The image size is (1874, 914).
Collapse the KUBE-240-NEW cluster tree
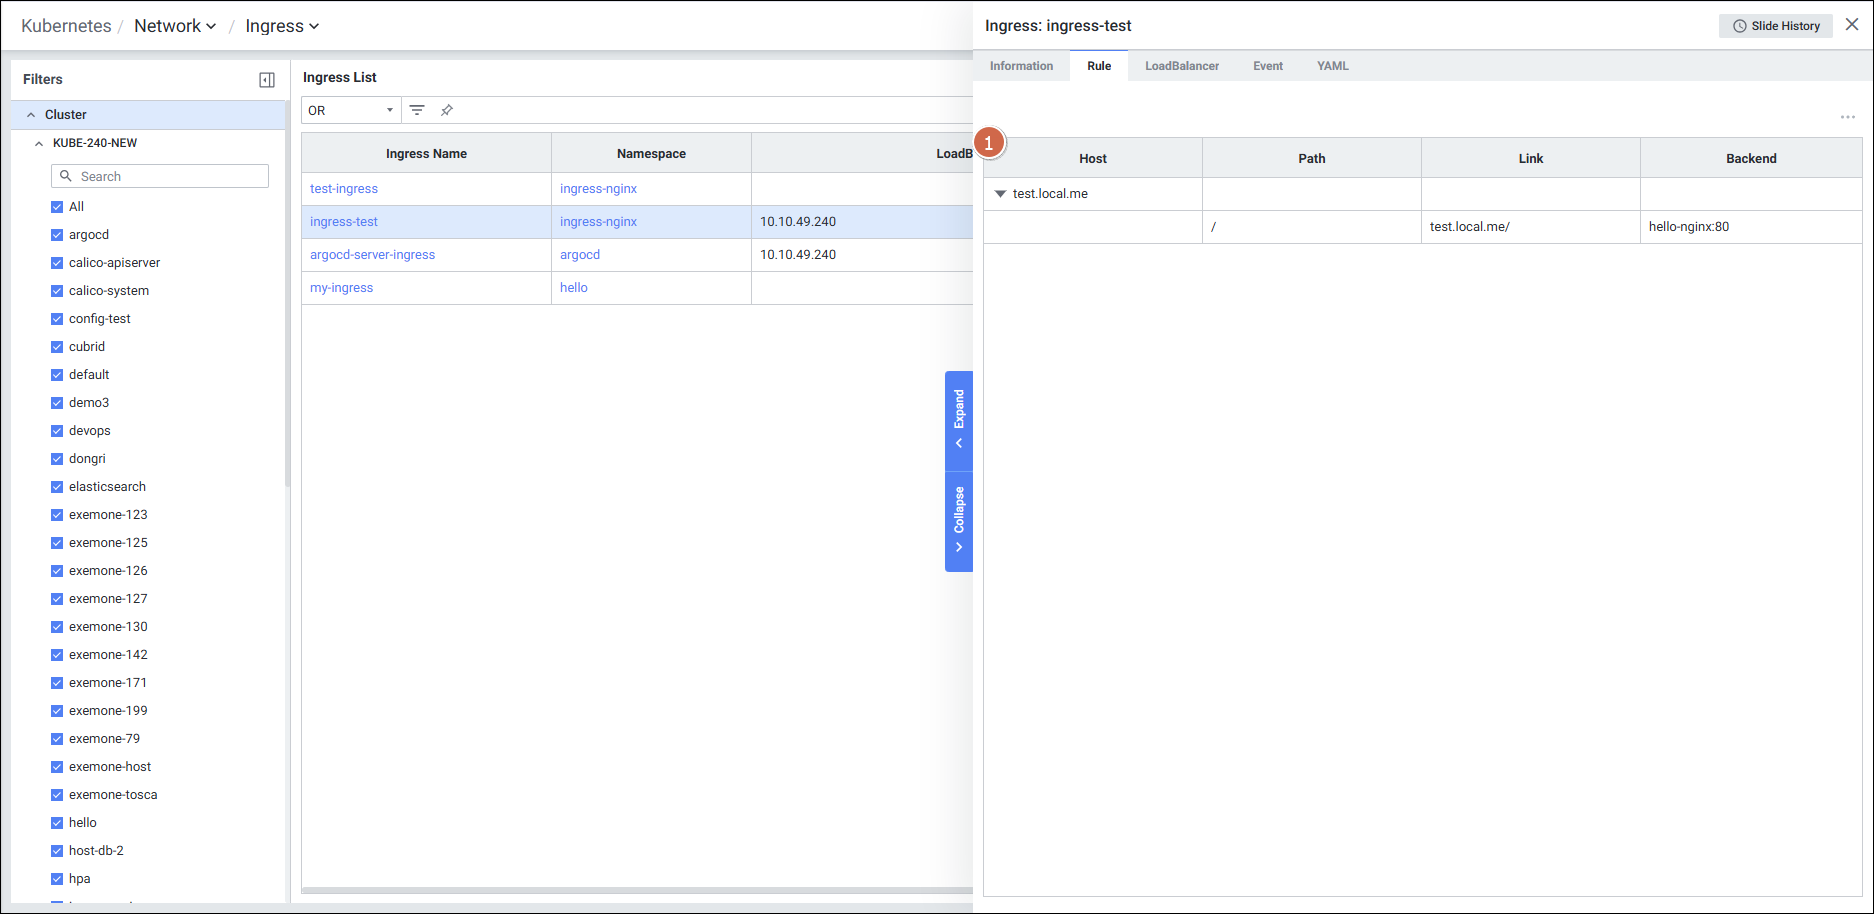coord(39,143)
